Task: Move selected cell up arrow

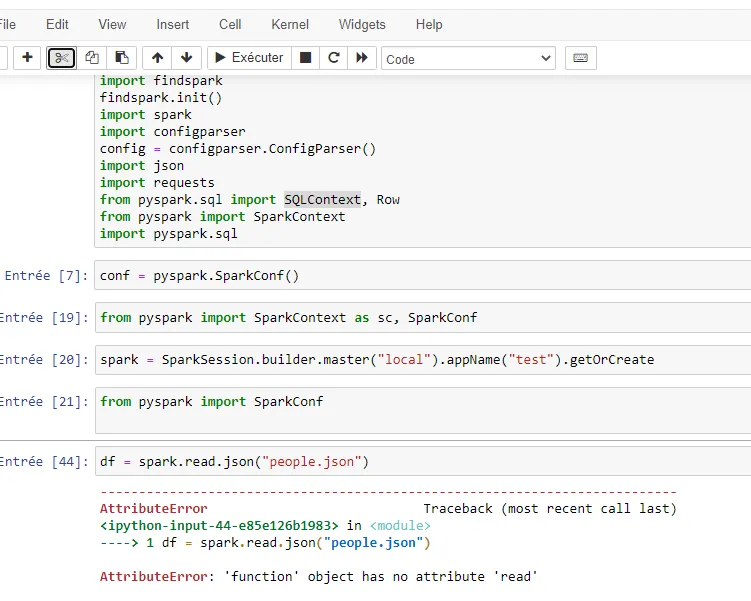Action: (x=158, y=58)
